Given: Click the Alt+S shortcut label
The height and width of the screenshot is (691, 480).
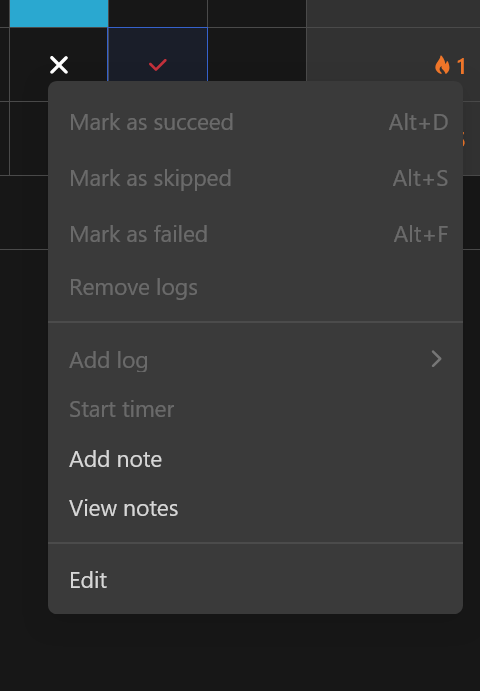Looking at the screenshot, I should pyautogui.click(x=420, y=178).
